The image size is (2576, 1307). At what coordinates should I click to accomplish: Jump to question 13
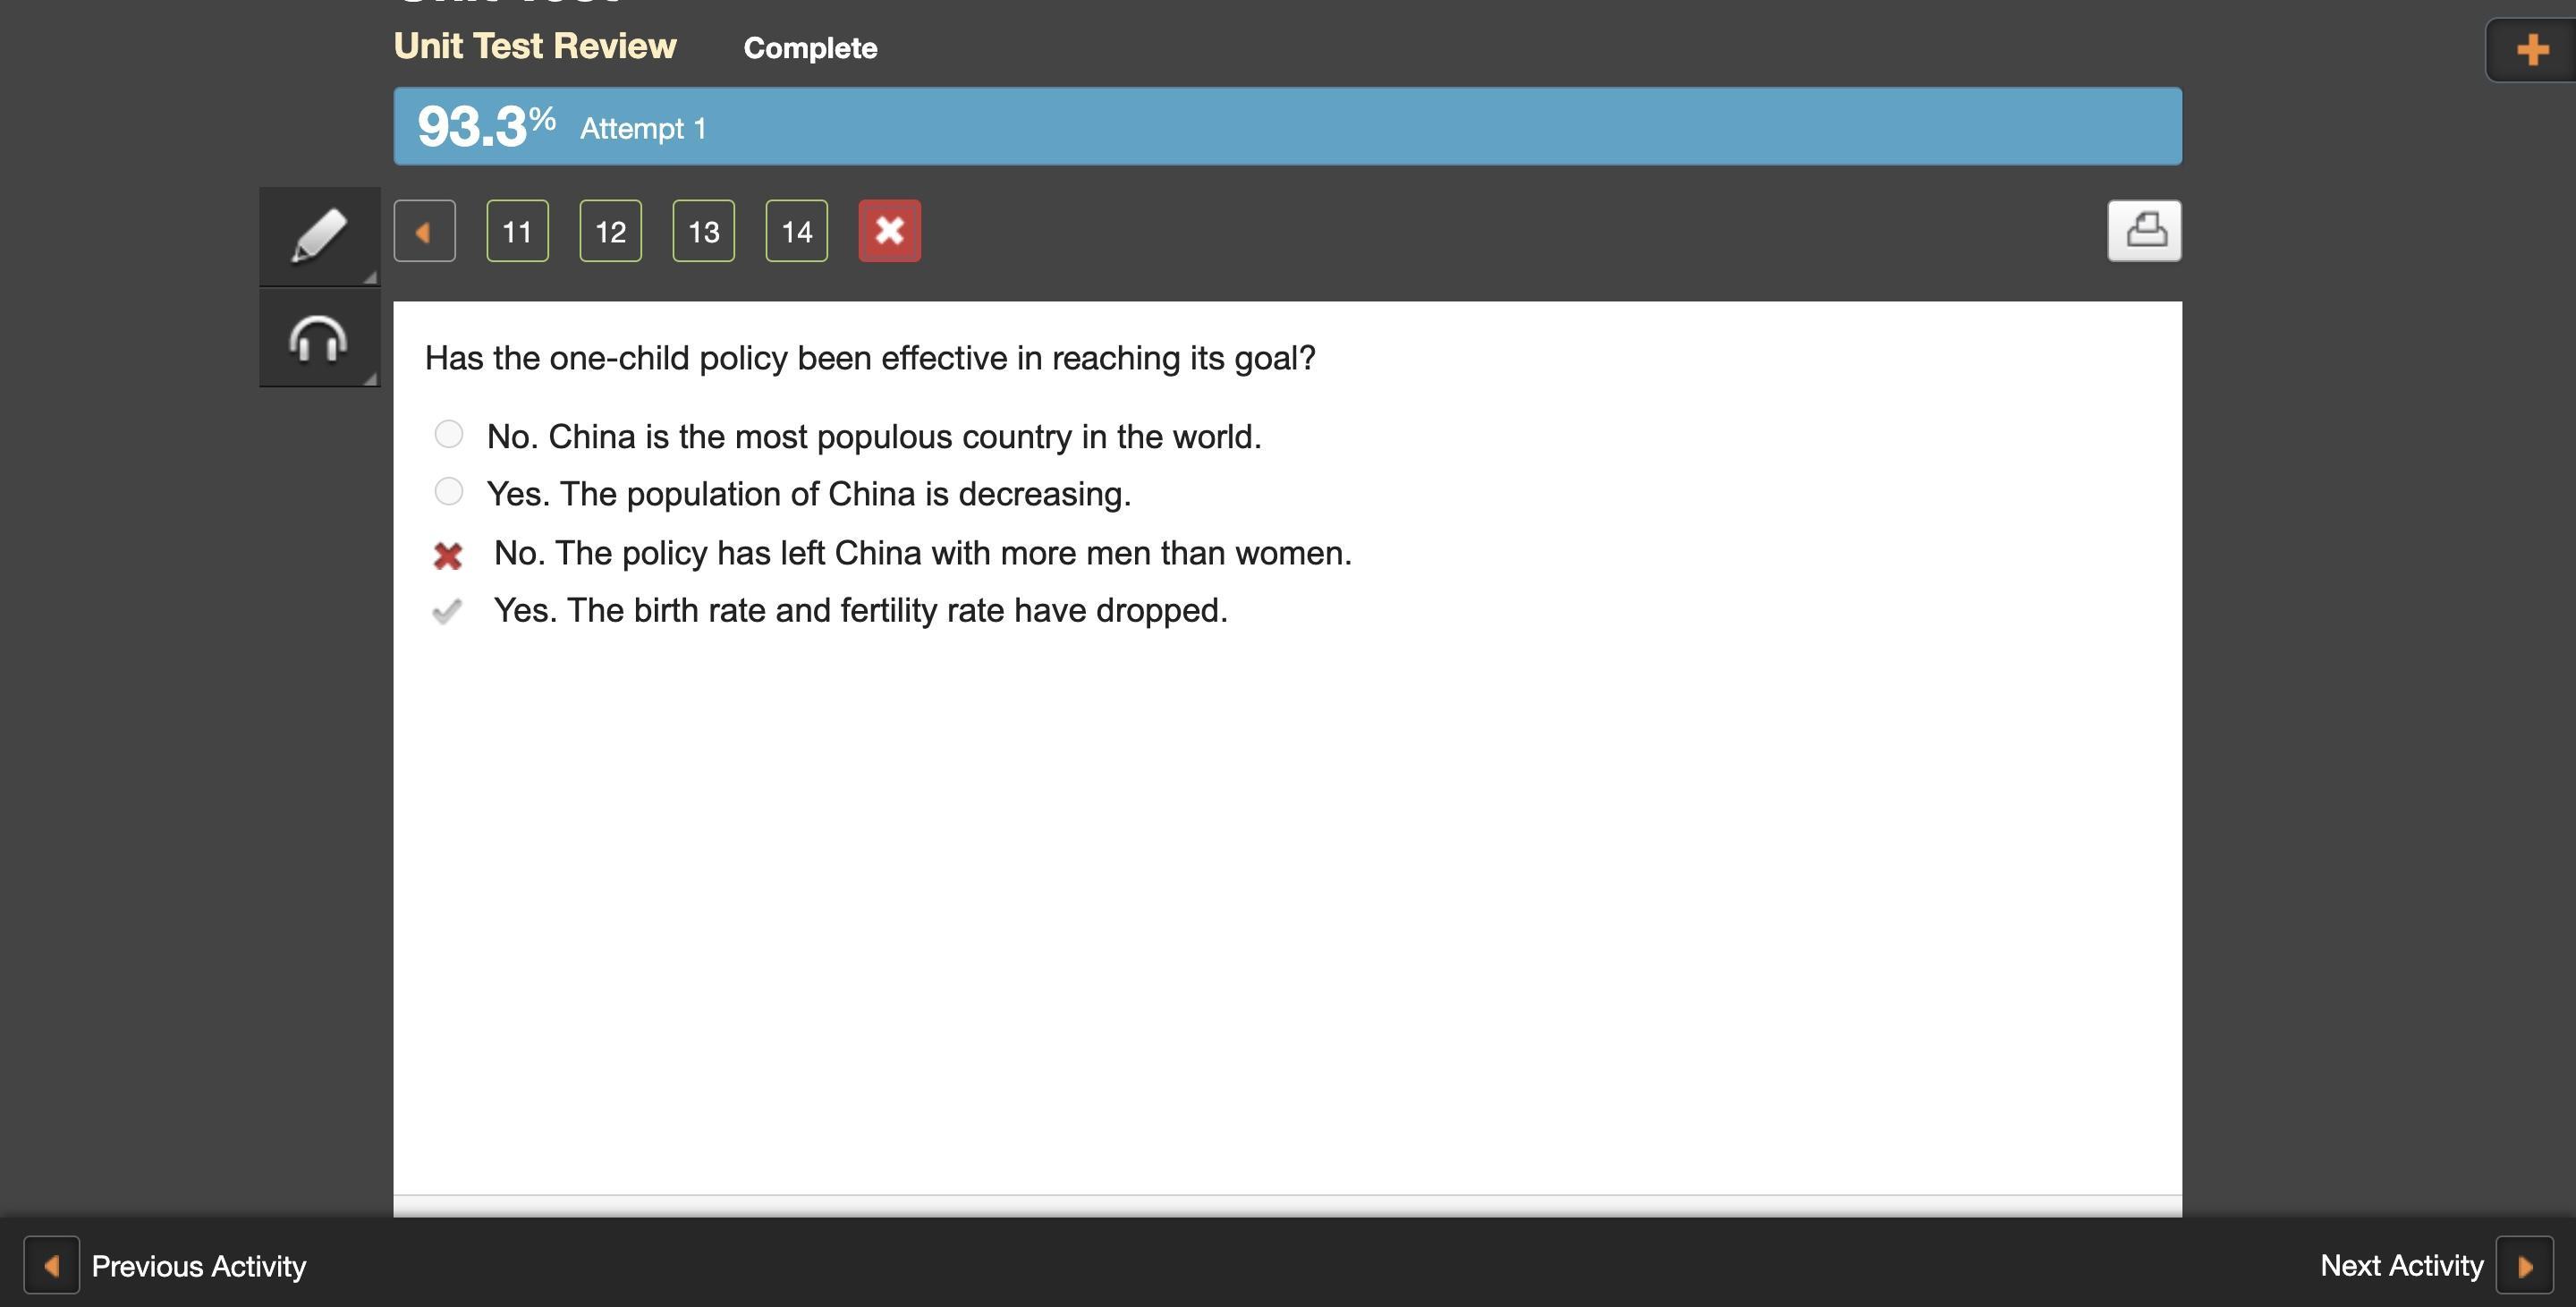point(703,231)
